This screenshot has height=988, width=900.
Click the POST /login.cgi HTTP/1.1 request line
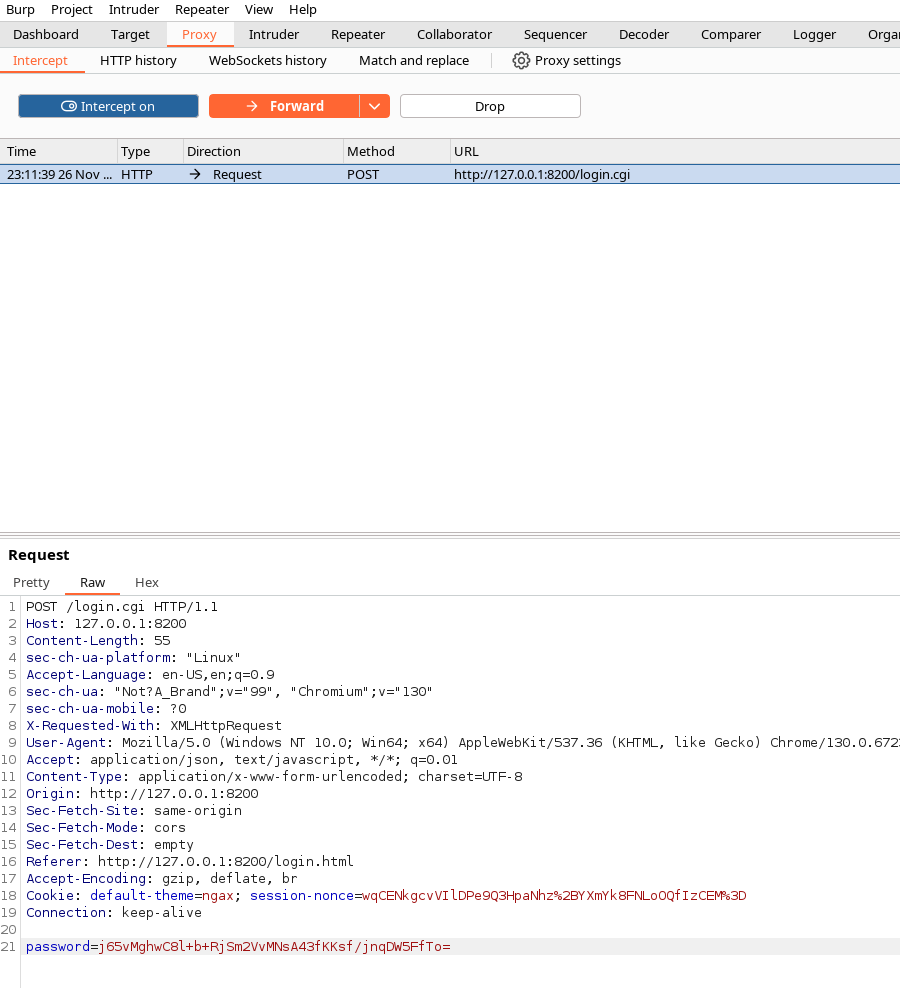tap(122, 607)
